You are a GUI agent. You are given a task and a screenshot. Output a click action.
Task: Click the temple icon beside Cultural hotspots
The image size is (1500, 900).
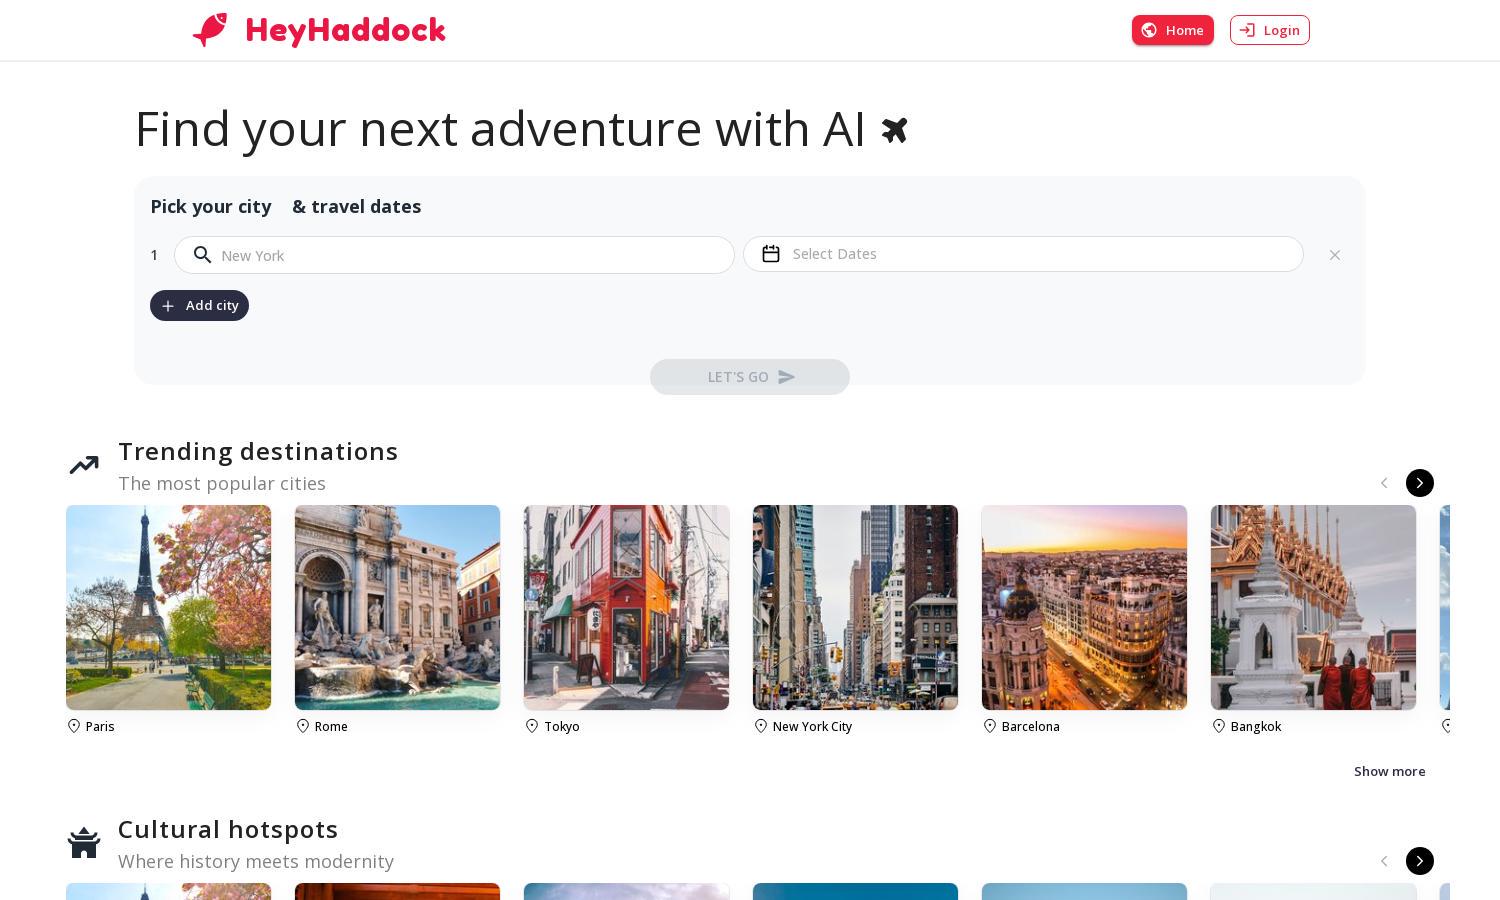[x=84, y=843]
